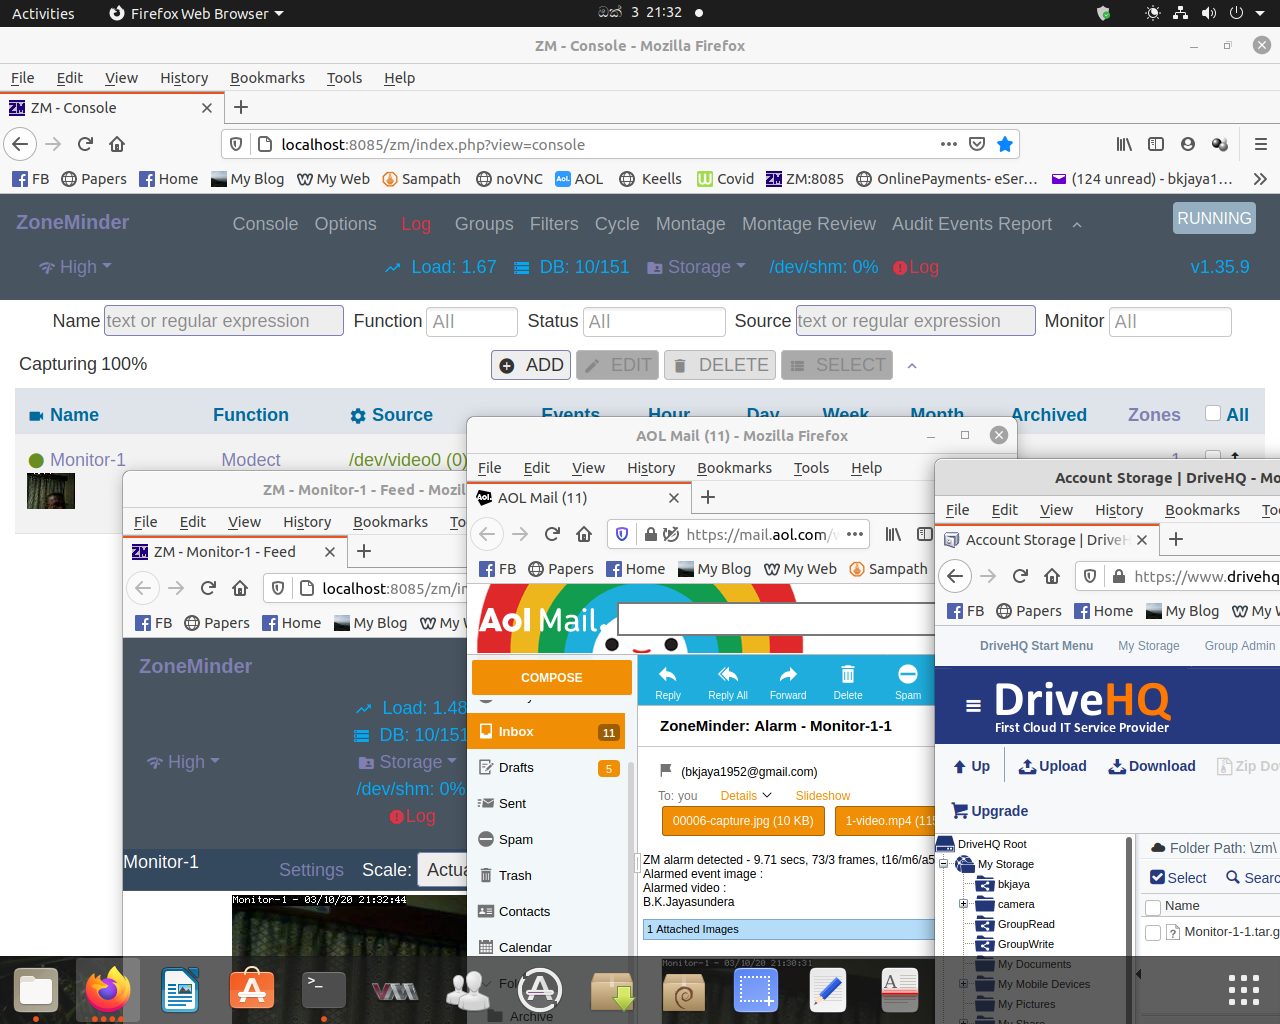Open Settings link in Monitor-1 Feed window
The image size is (1280, 1024).
point(311,870)
